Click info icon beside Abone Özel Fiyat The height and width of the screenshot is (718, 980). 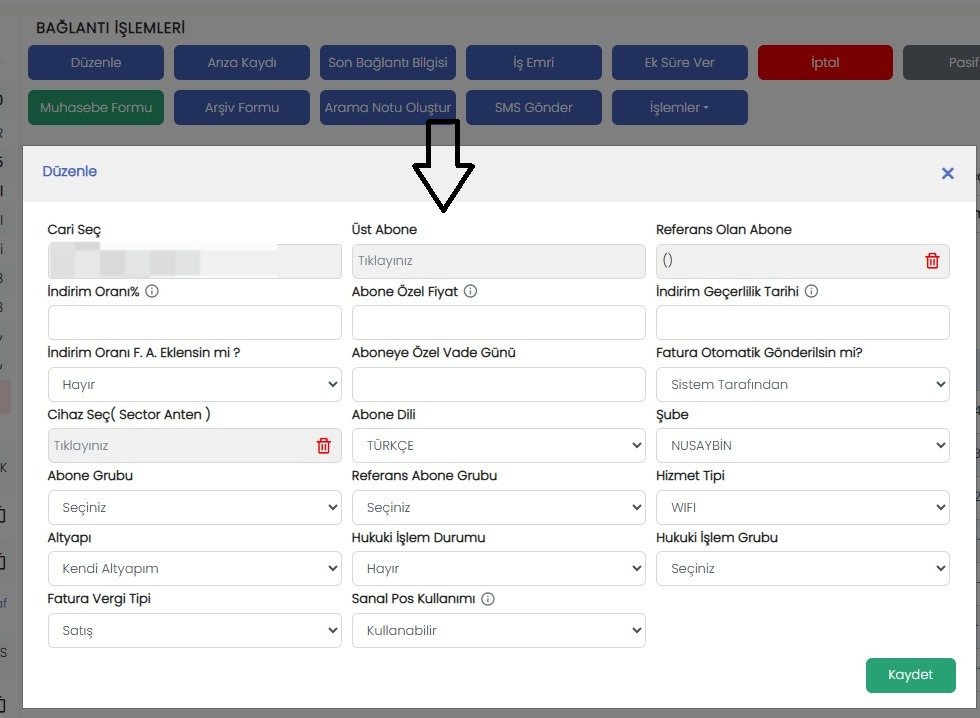click(x=471, y=291)
